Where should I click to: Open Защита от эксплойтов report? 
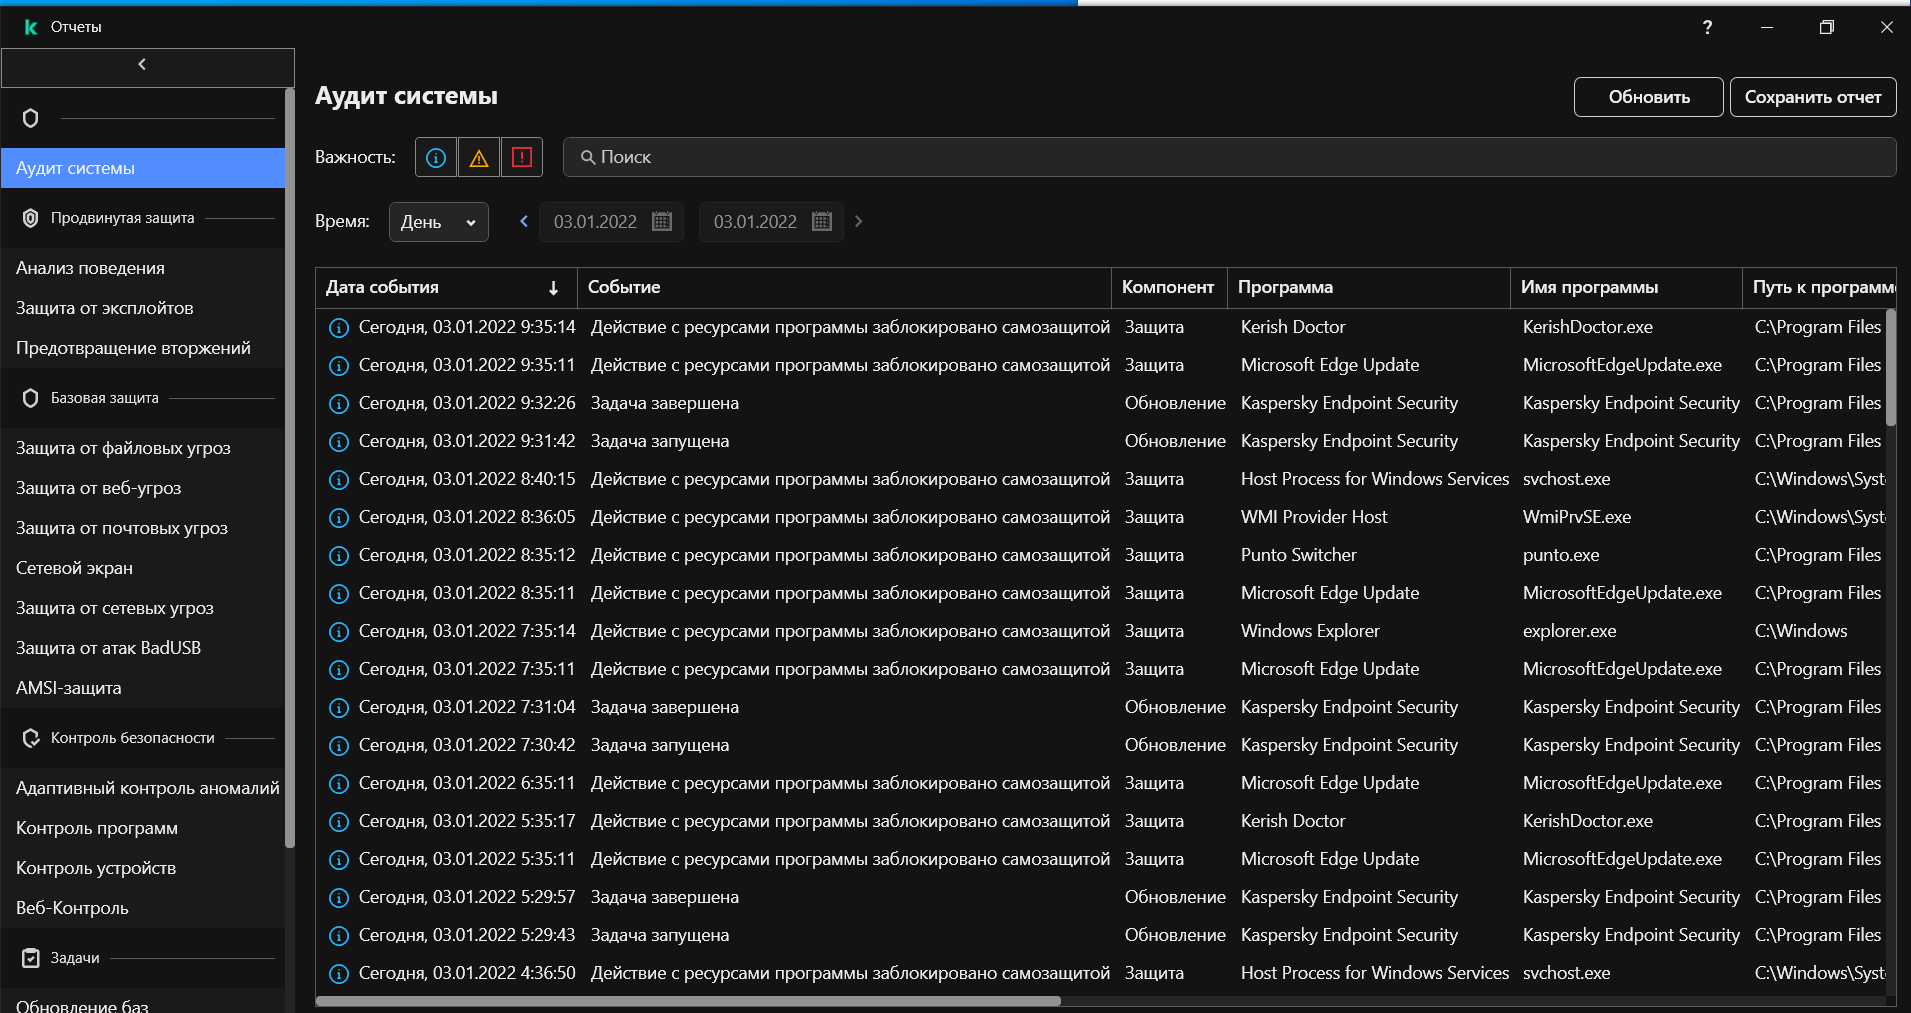(143, 308)
